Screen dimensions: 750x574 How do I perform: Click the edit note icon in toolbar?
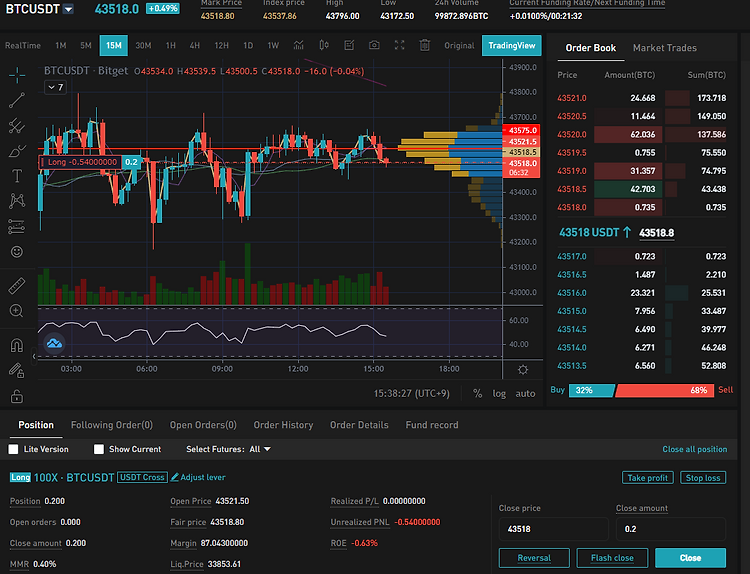tap(349, 45)
